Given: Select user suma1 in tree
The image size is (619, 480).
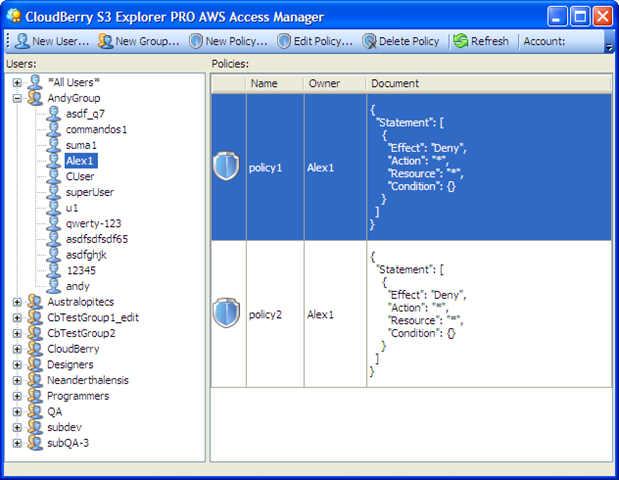Looking at the screenshot, I should [x=81, y=145].
